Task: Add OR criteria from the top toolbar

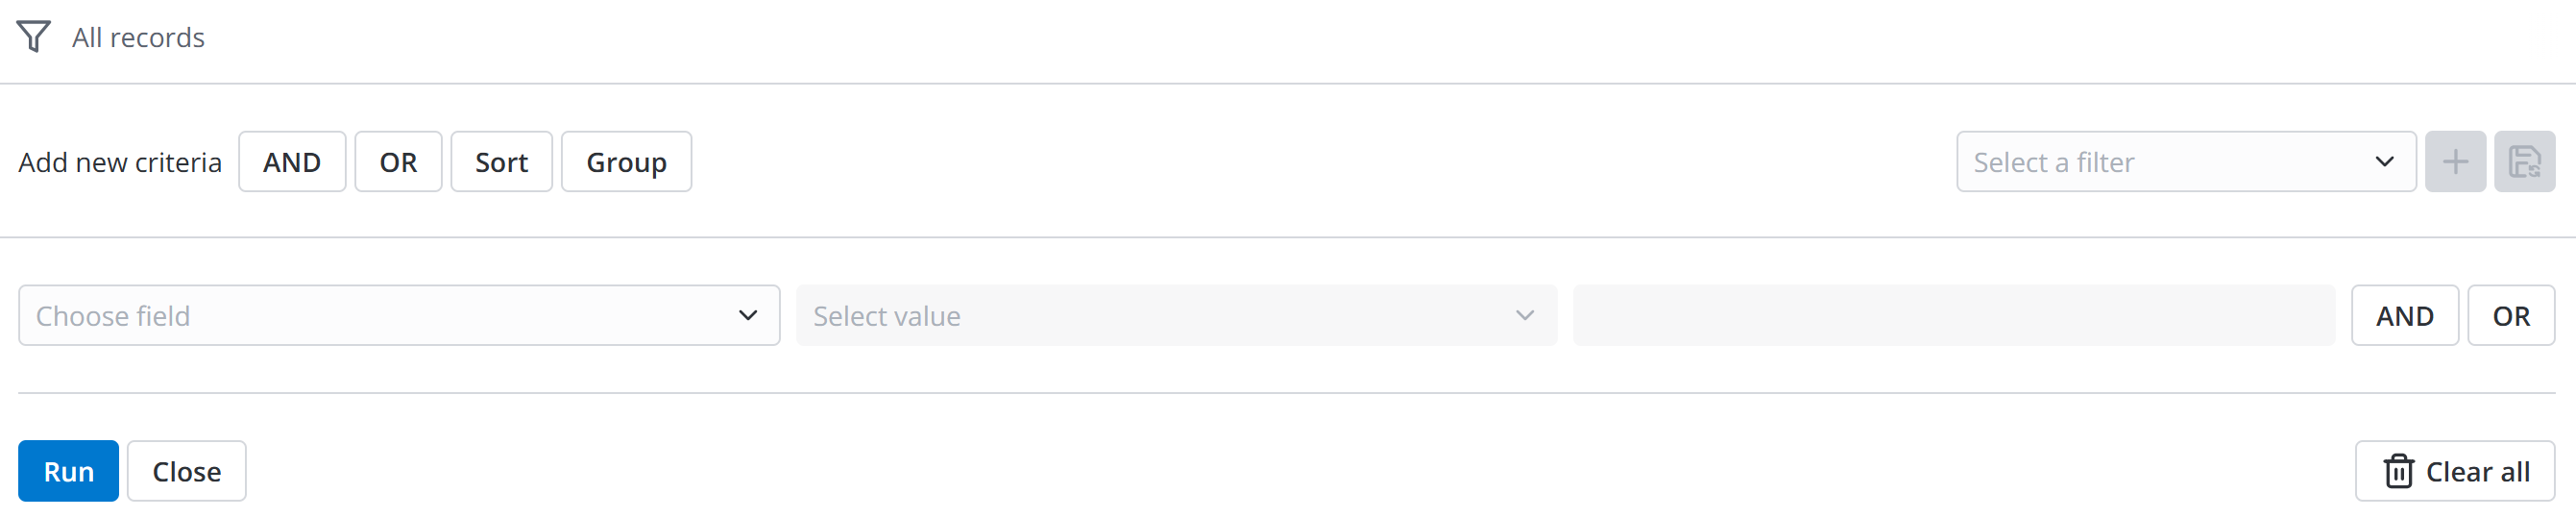Action: pyautogui.click(x=398, y=162)
